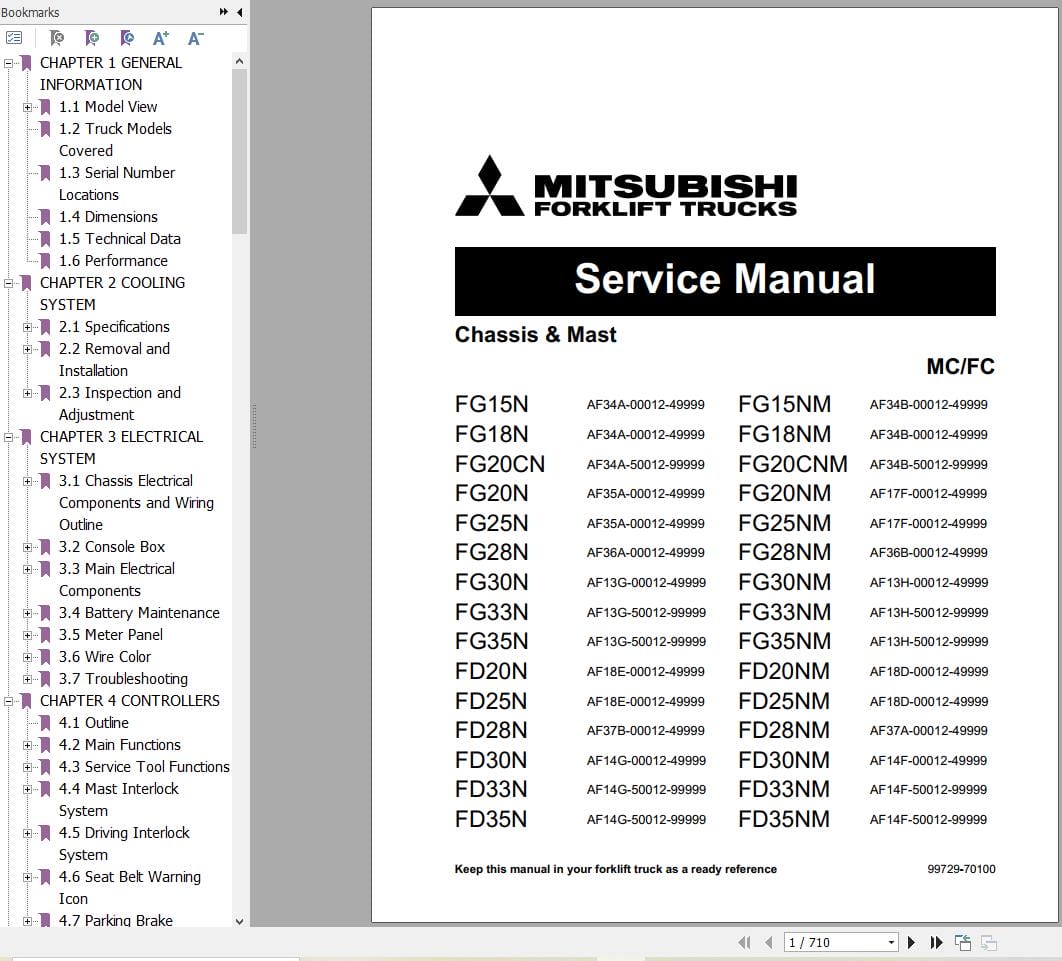Click bookmark icon beside 4.1 Outline
The height and width of the screenshot is (961, 1062).
click(45, 723)
